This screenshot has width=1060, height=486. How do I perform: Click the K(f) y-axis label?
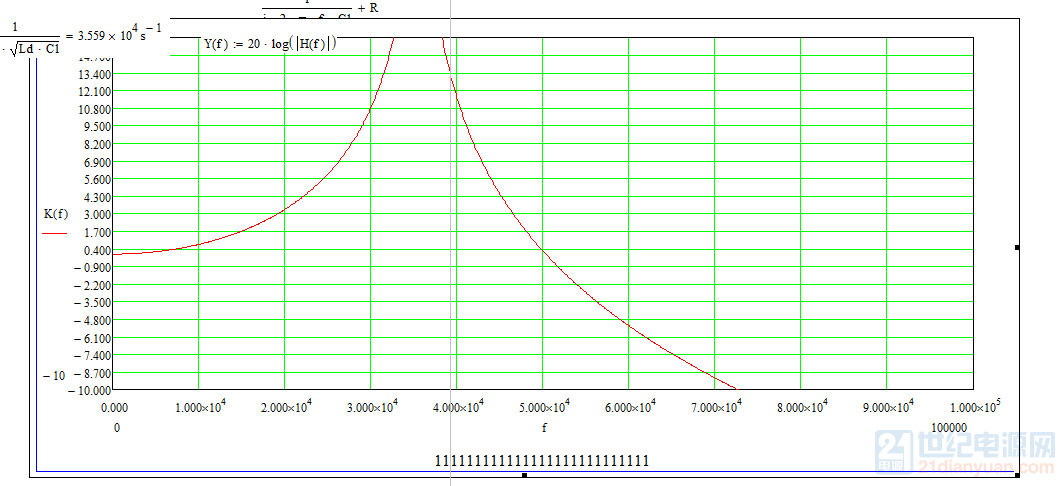56,213
